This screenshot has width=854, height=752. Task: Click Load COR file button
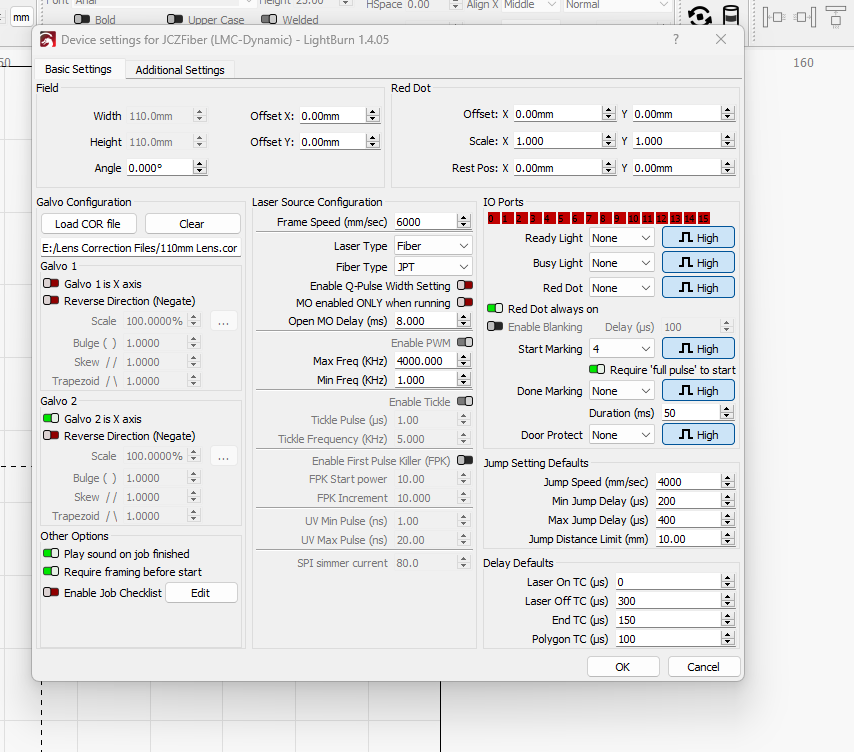[x=88, y=224]
